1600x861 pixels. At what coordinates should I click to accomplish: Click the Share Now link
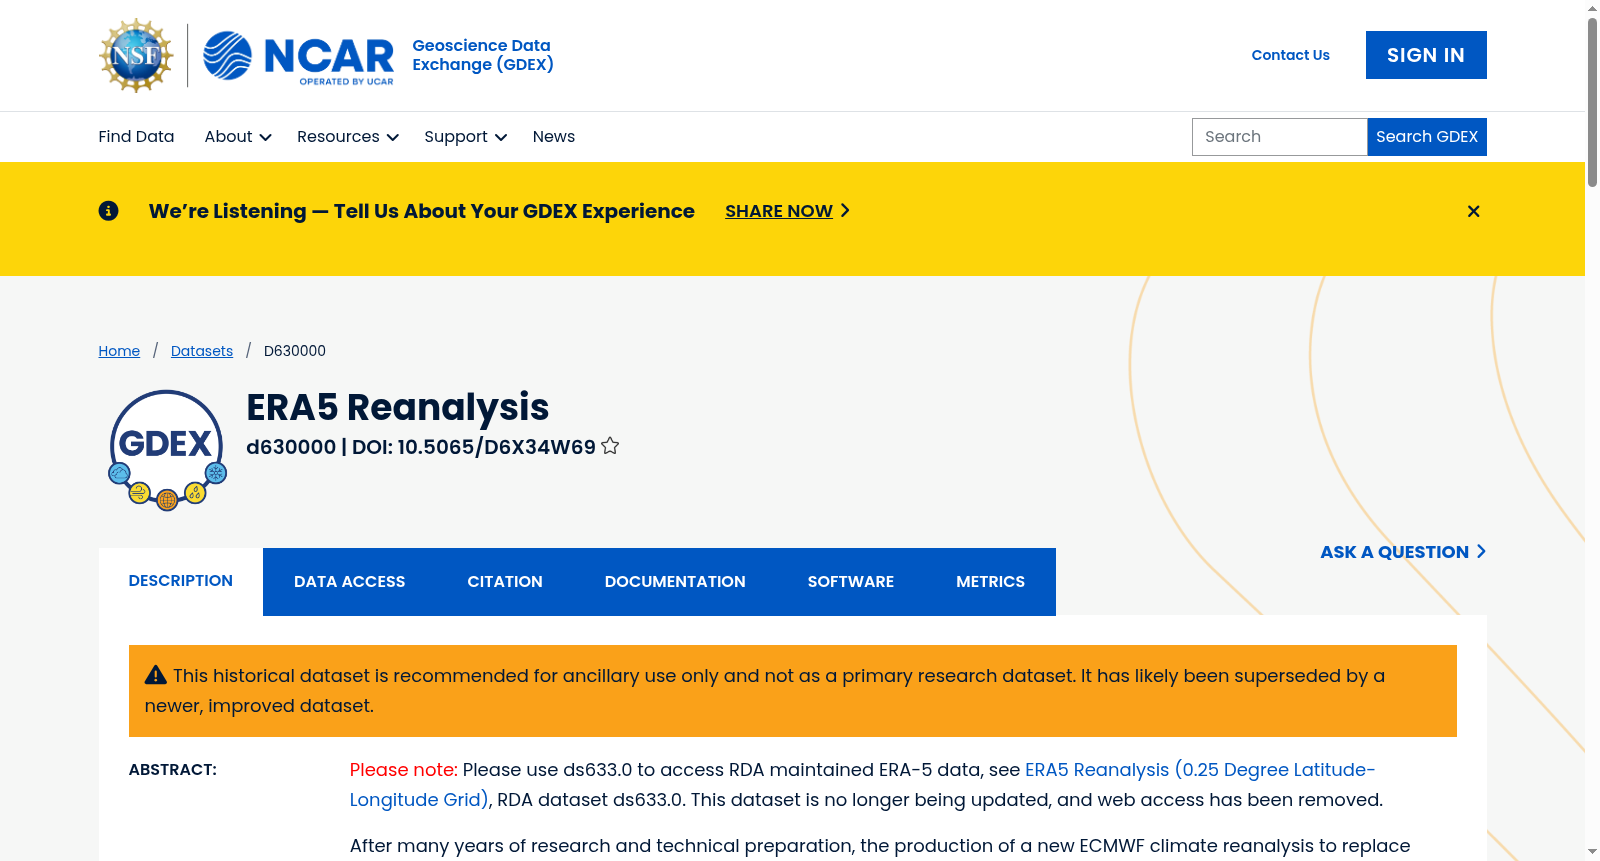point(788,211)
